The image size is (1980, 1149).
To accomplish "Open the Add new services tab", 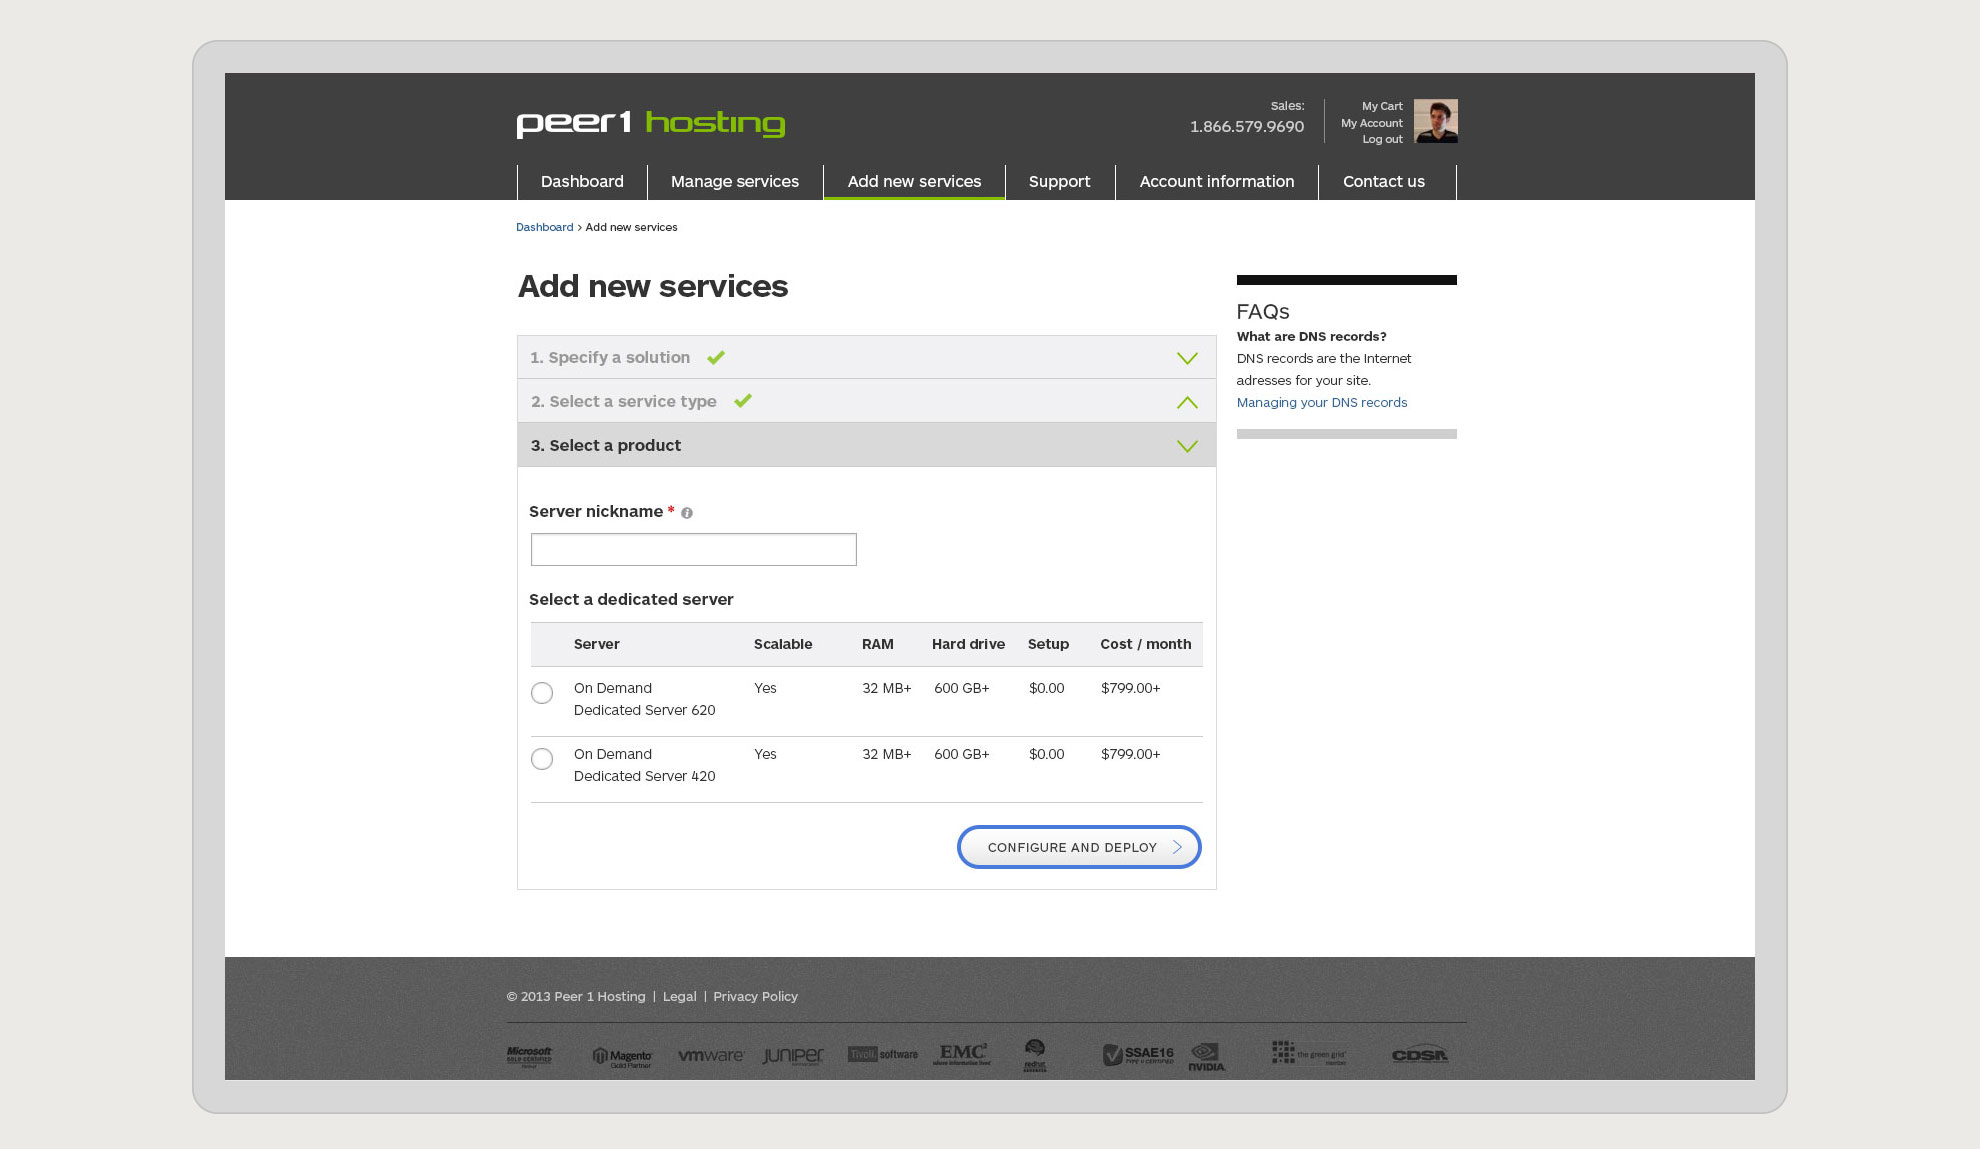I will tap(914, 182).
